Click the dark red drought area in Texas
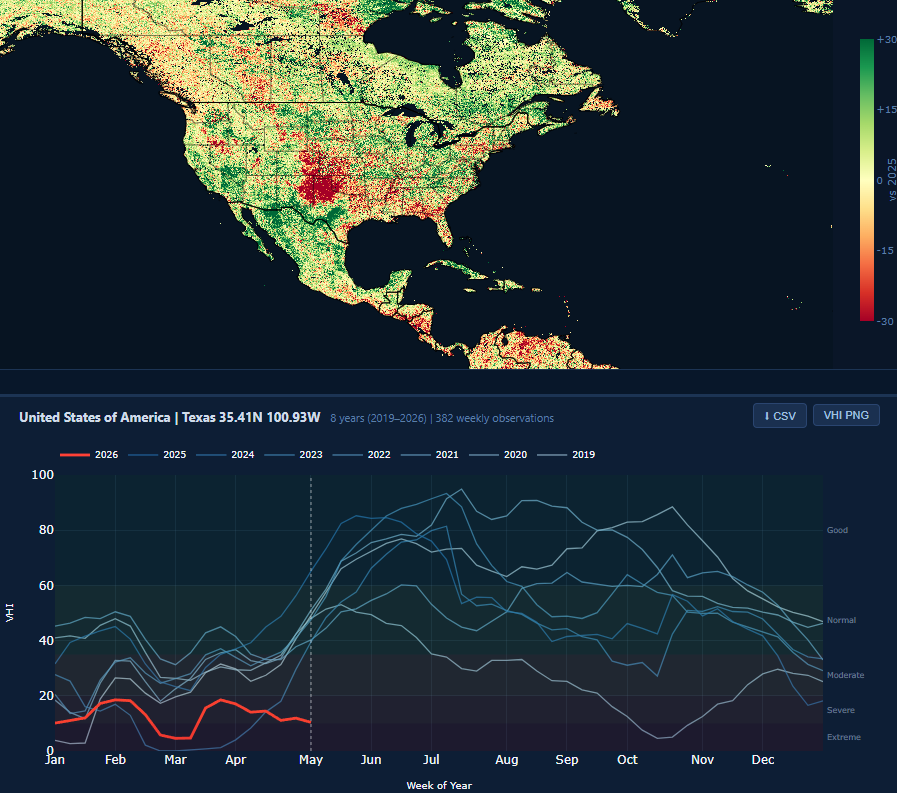Screen dimensions: 897x793 pos(319,186)
